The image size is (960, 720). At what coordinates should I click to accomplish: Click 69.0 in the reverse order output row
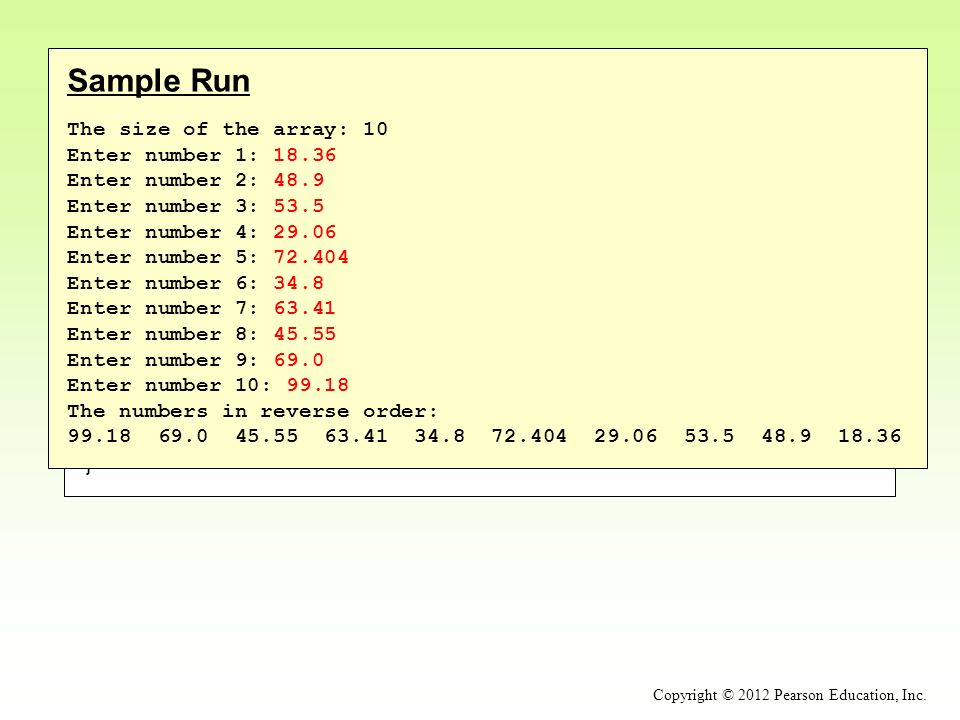pyautogui.click(x=183, y=436)
